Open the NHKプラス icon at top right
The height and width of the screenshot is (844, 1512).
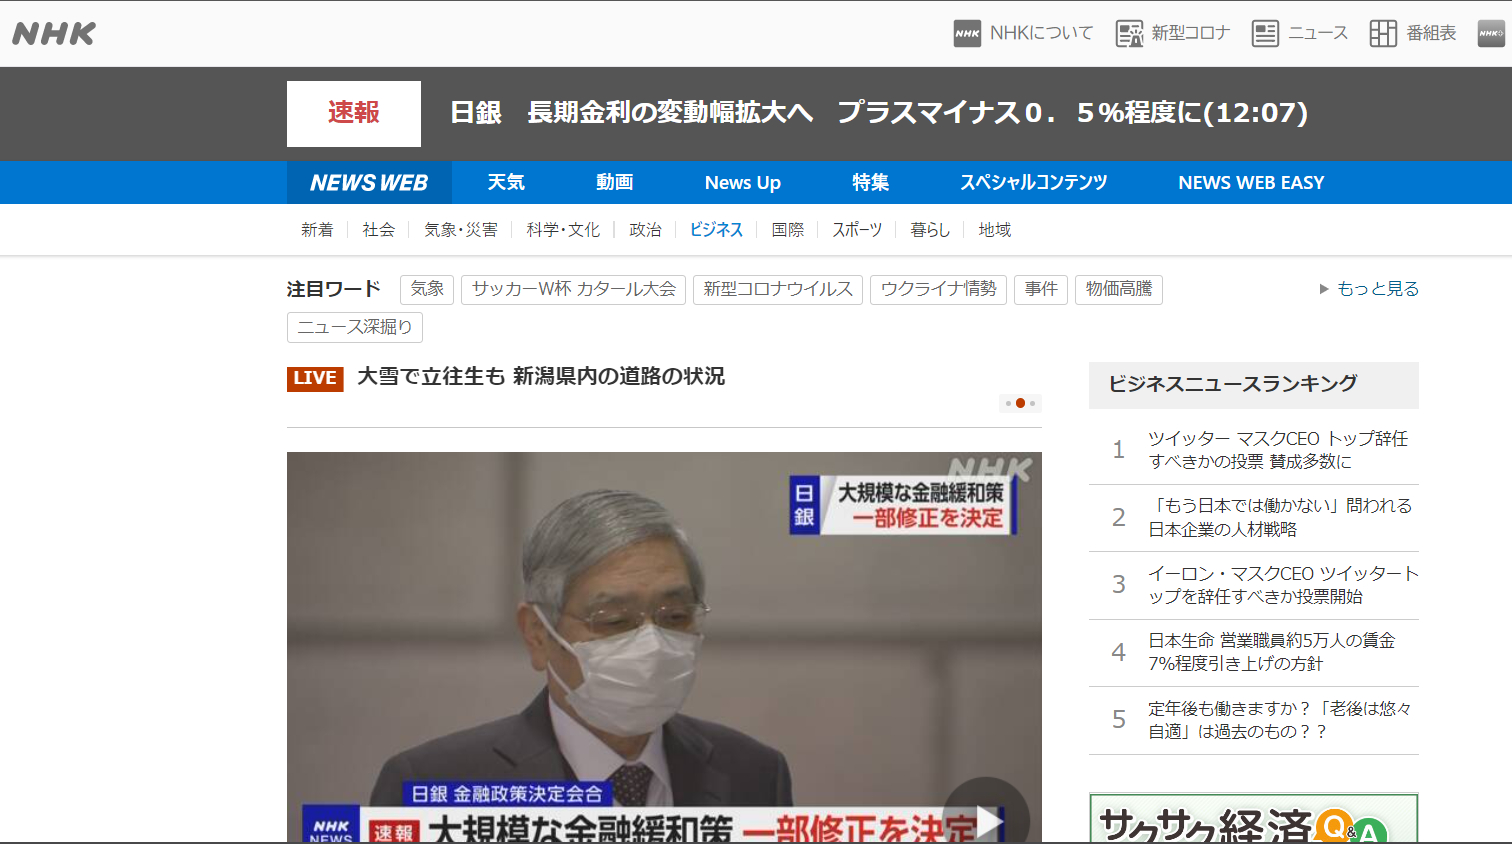1489,32
